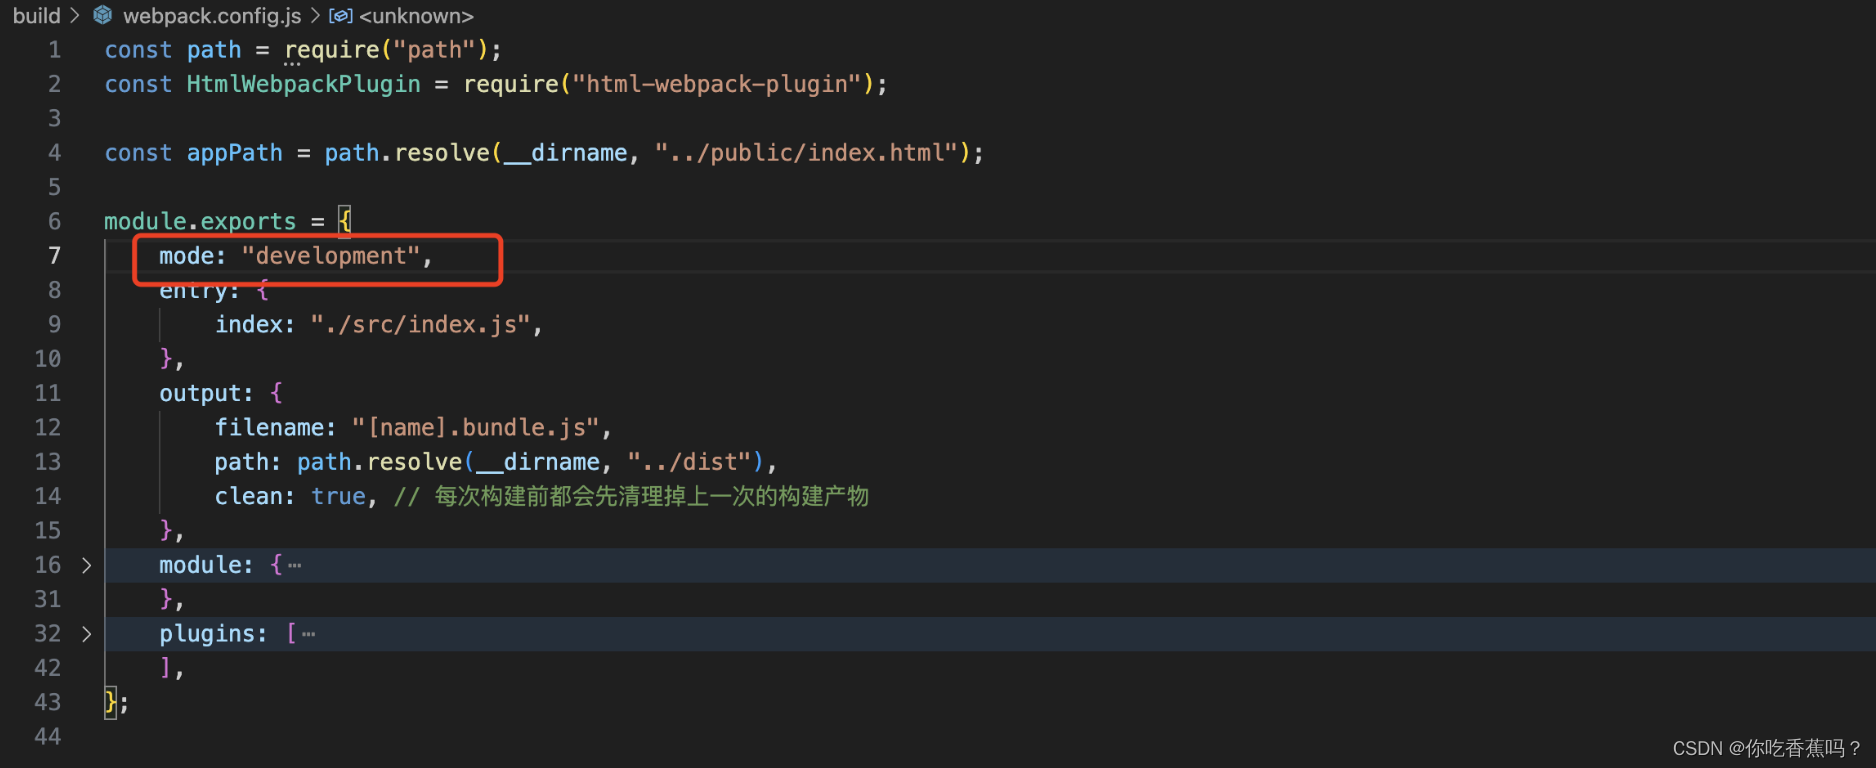This screenshot has height=768, width=1876.
Task: Click line number 1 in the gutter
Action: 55,50
